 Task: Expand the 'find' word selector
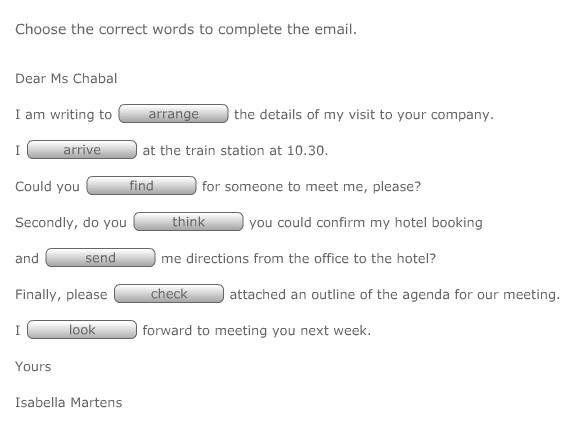[x=141, y=185]
